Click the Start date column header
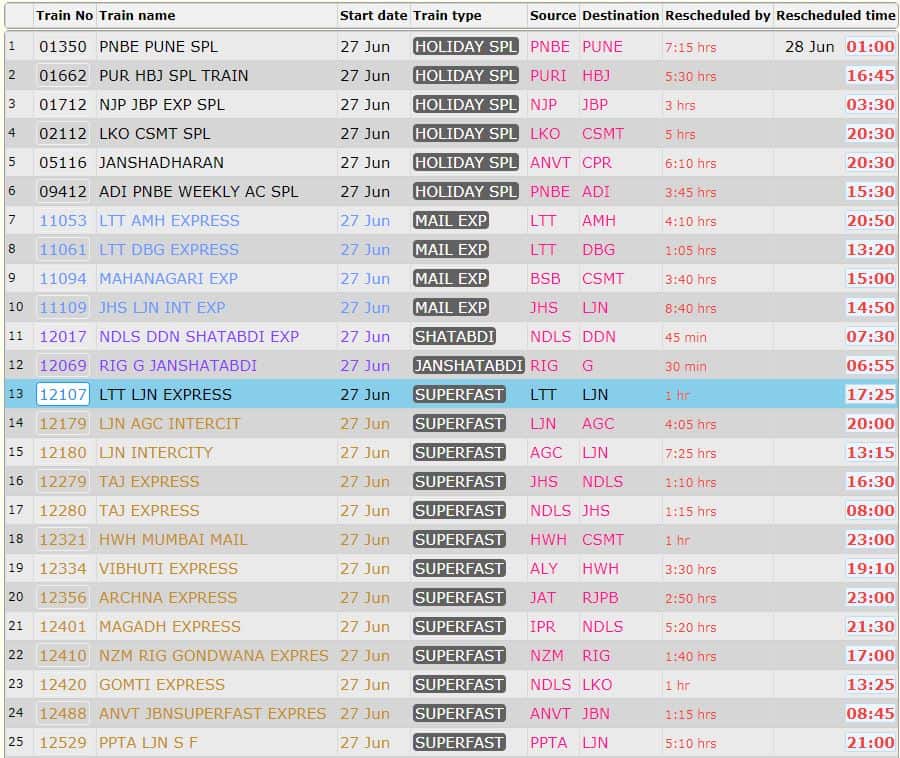The width and height of the screenshot is (900, 758). coord(373,15)
